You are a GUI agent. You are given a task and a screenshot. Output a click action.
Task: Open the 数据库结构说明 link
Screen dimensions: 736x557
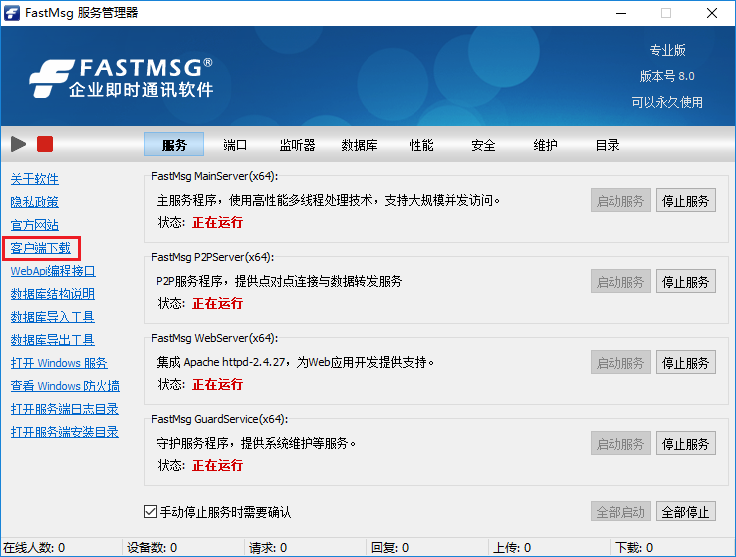click(53, 294)
